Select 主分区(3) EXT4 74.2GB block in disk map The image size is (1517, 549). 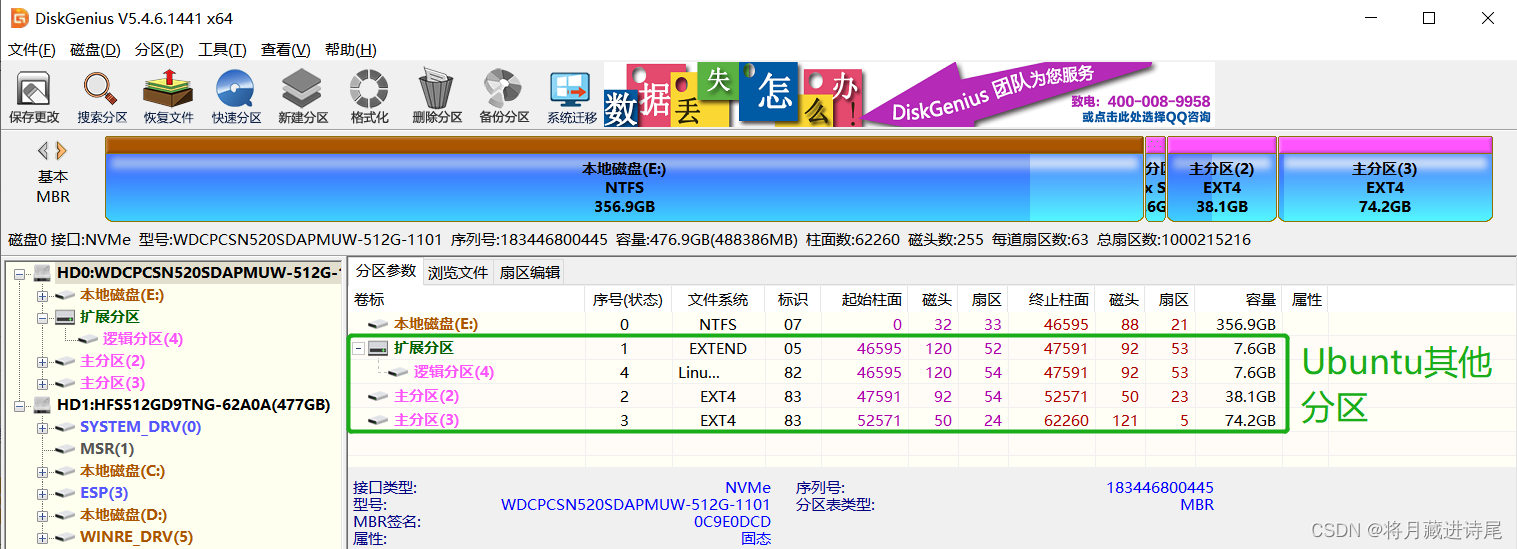(x=1385, y=179)
